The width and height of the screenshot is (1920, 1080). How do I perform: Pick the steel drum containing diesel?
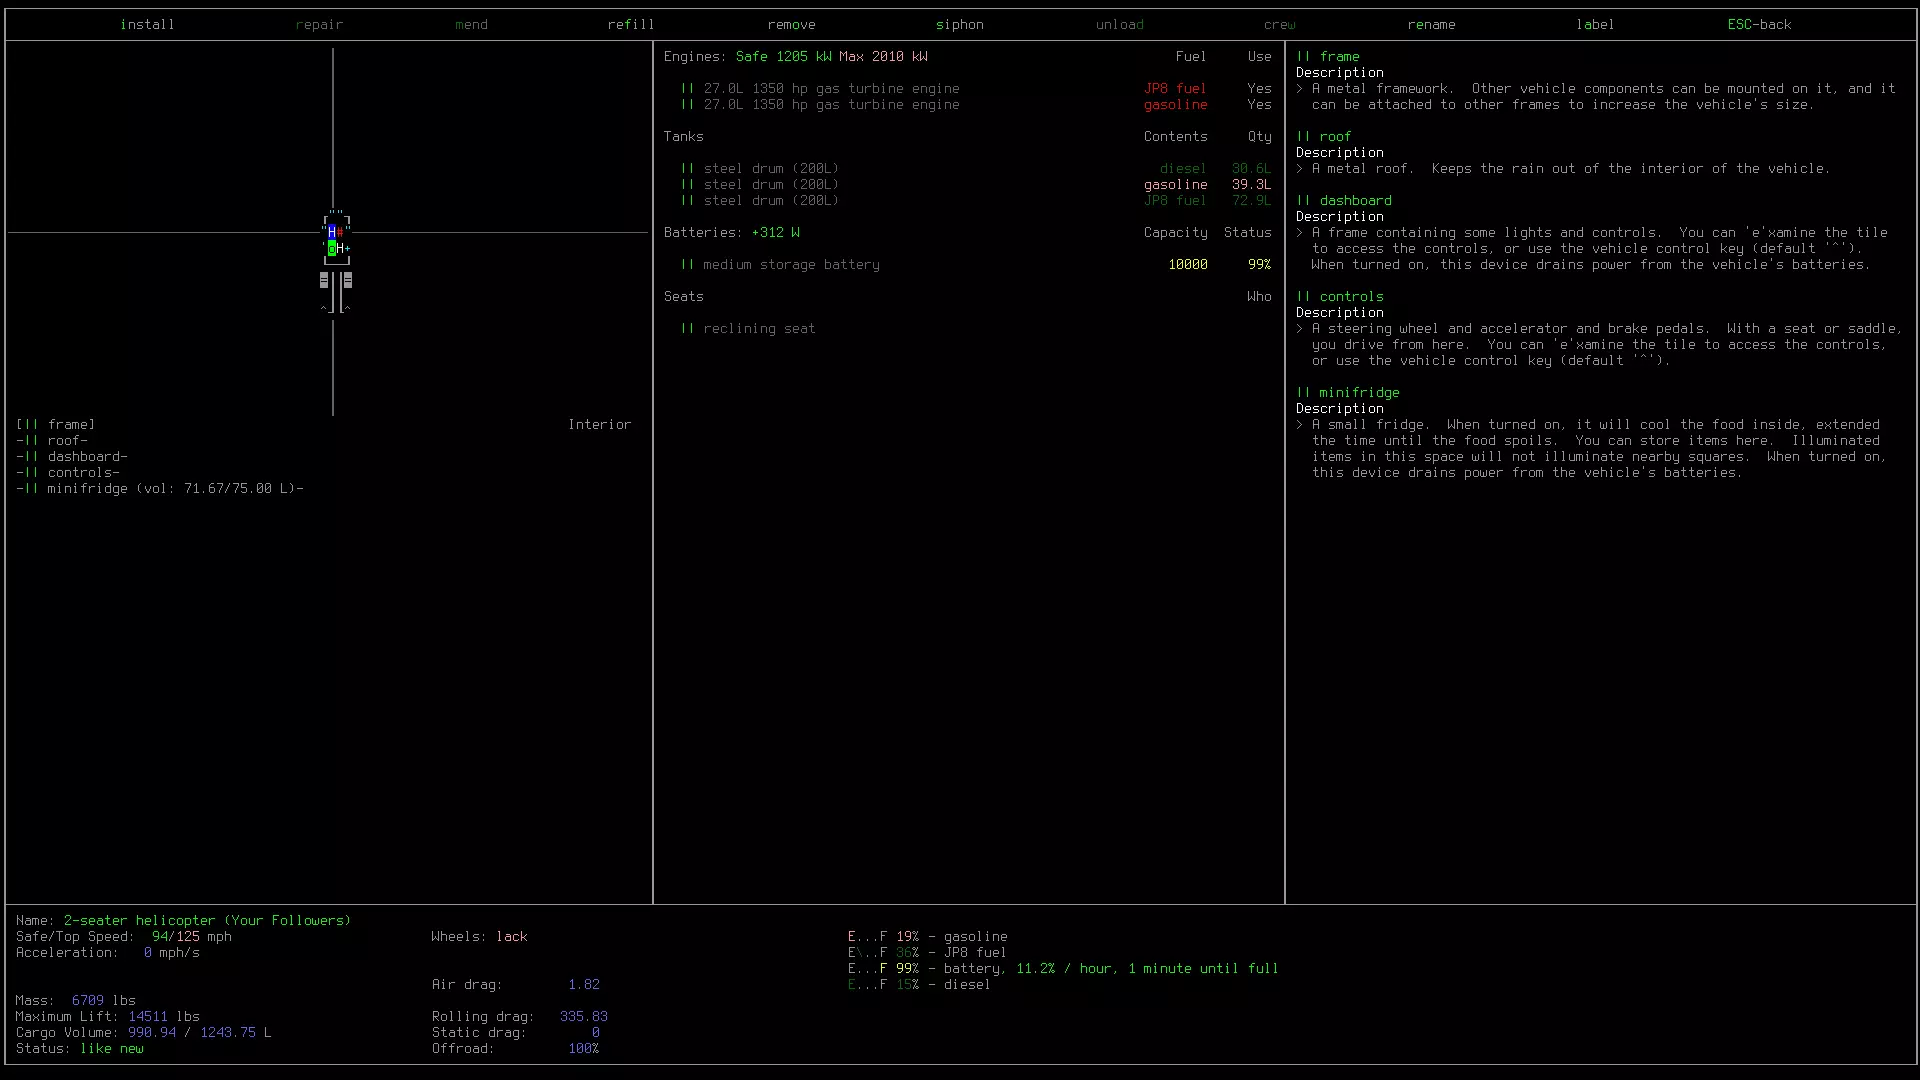click(975, 168)
